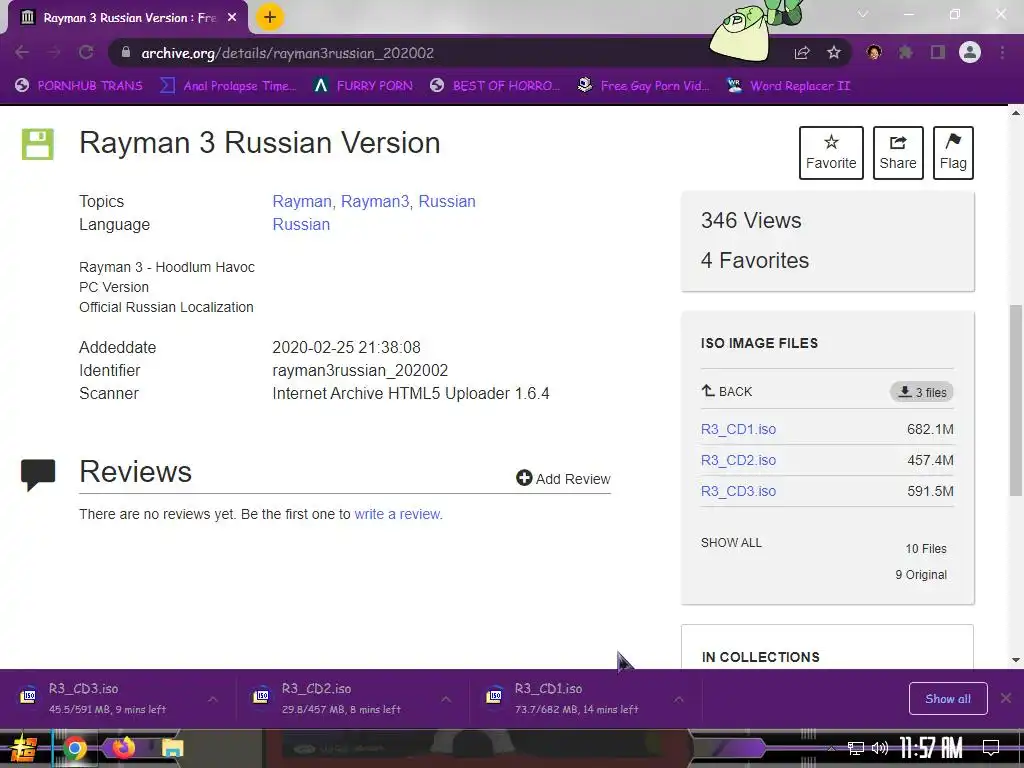Click the Chrome taskbar icon
Image resolution: width=1024 pixels, height=768 pixels.
[74, 748]
